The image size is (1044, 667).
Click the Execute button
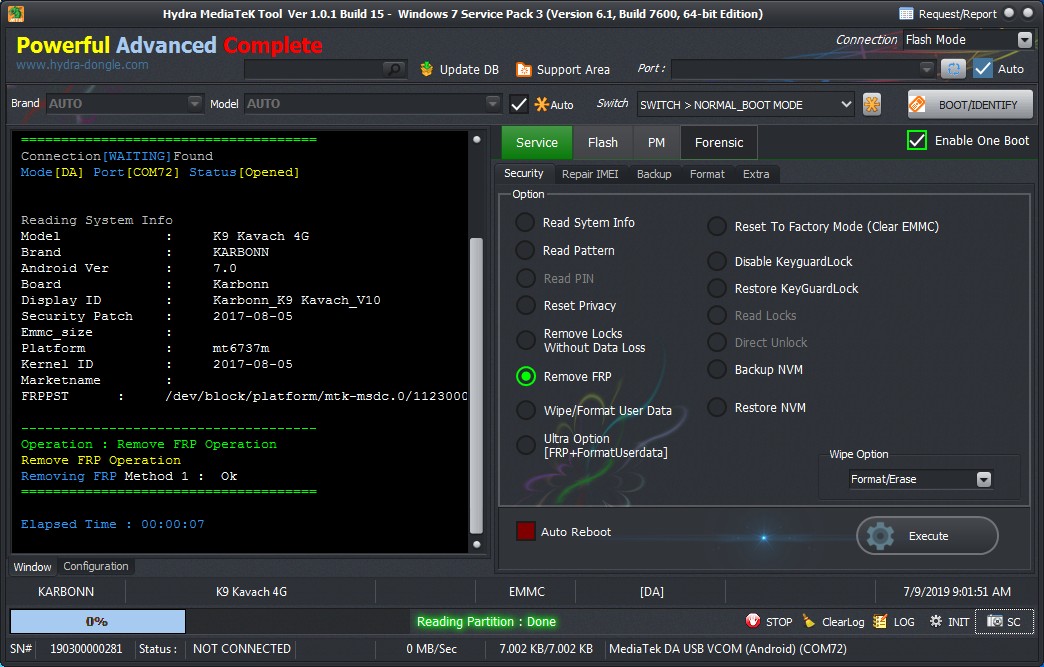click(927, 536)
